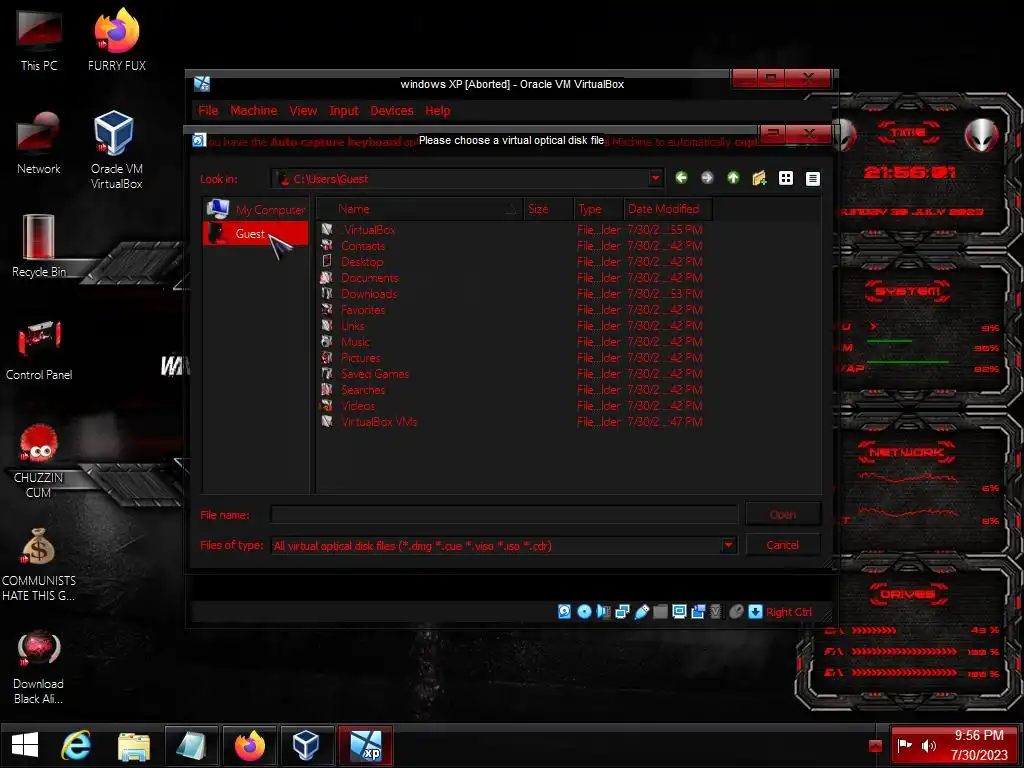The width and height of the screenshot is (1024, 768).
Task: Click the USB status bar icon
Action: [x=641, y=611]
